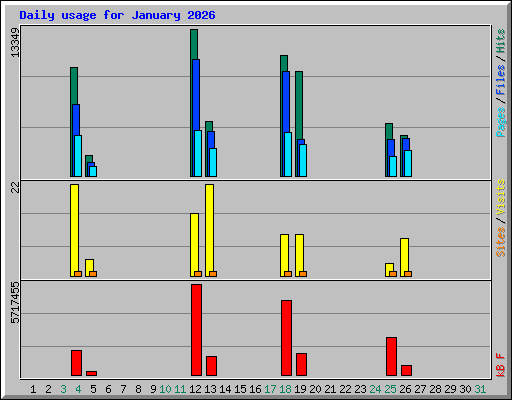Click green weekend day 3 label
The image size is (512, 400).
(63, 389)
